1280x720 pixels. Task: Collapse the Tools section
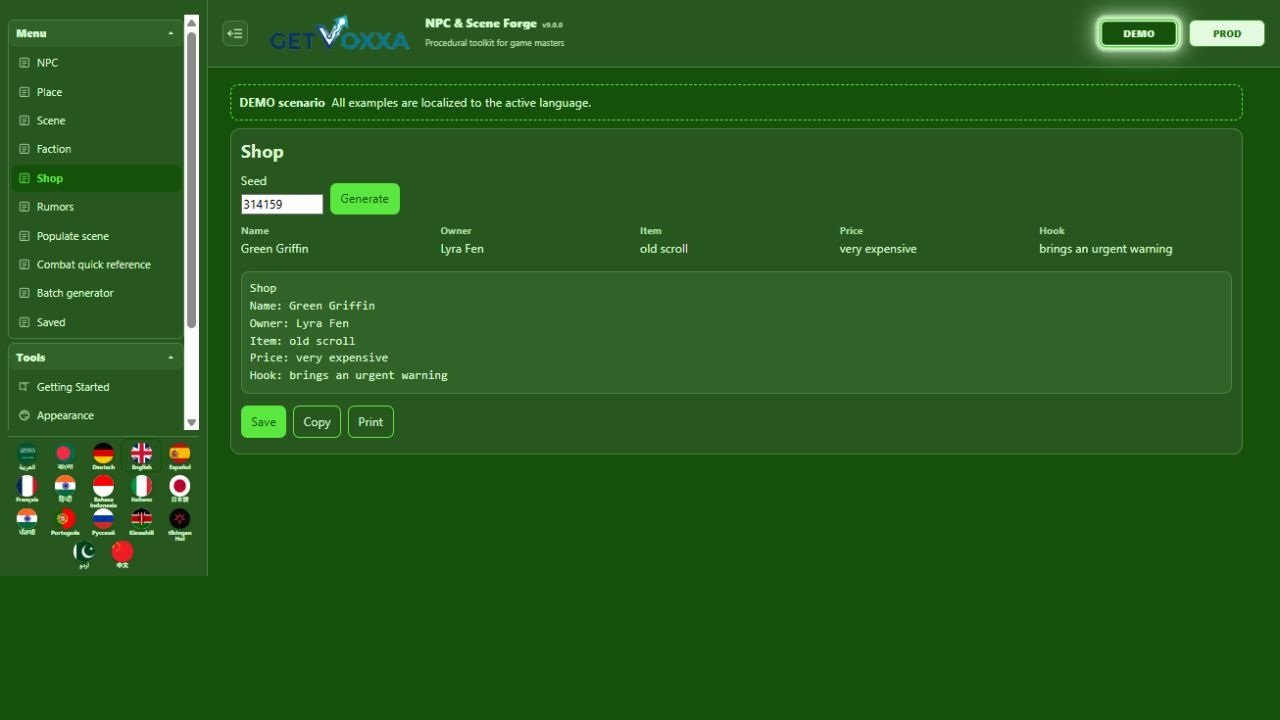tap(95, 357)
